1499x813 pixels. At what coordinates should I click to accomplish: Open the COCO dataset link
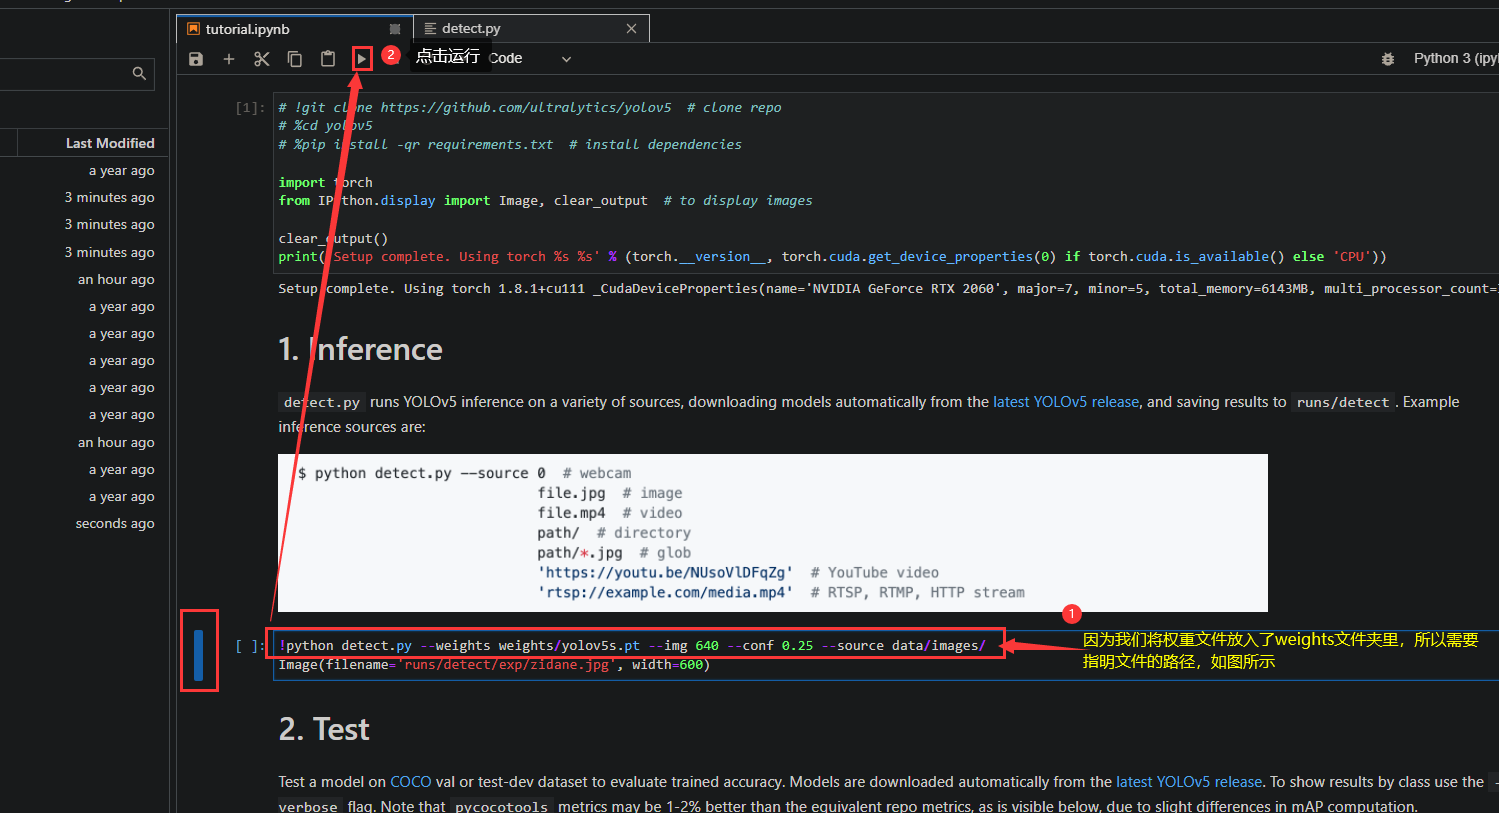411,782
